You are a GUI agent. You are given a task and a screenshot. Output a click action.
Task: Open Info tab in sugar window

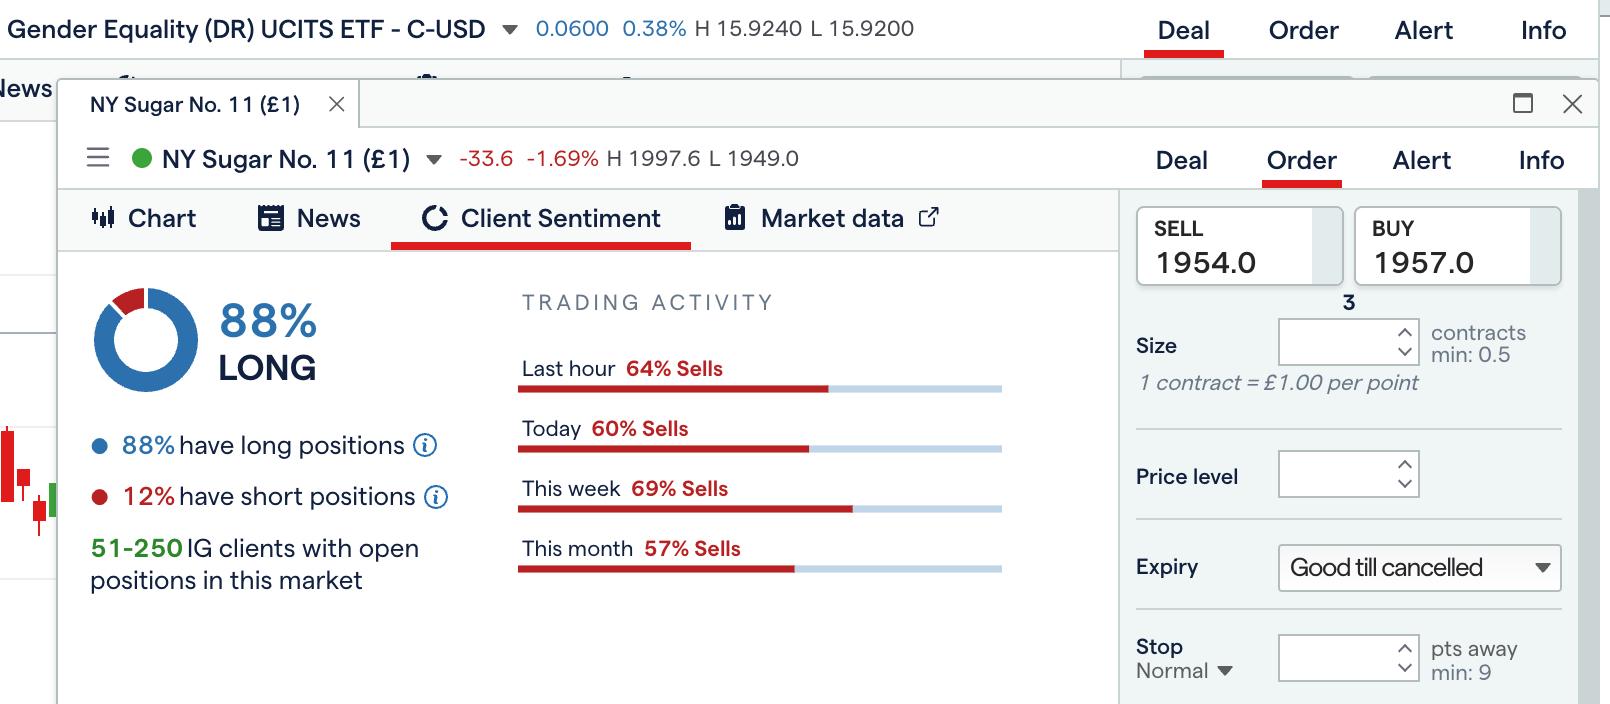tap(1541, 160)
